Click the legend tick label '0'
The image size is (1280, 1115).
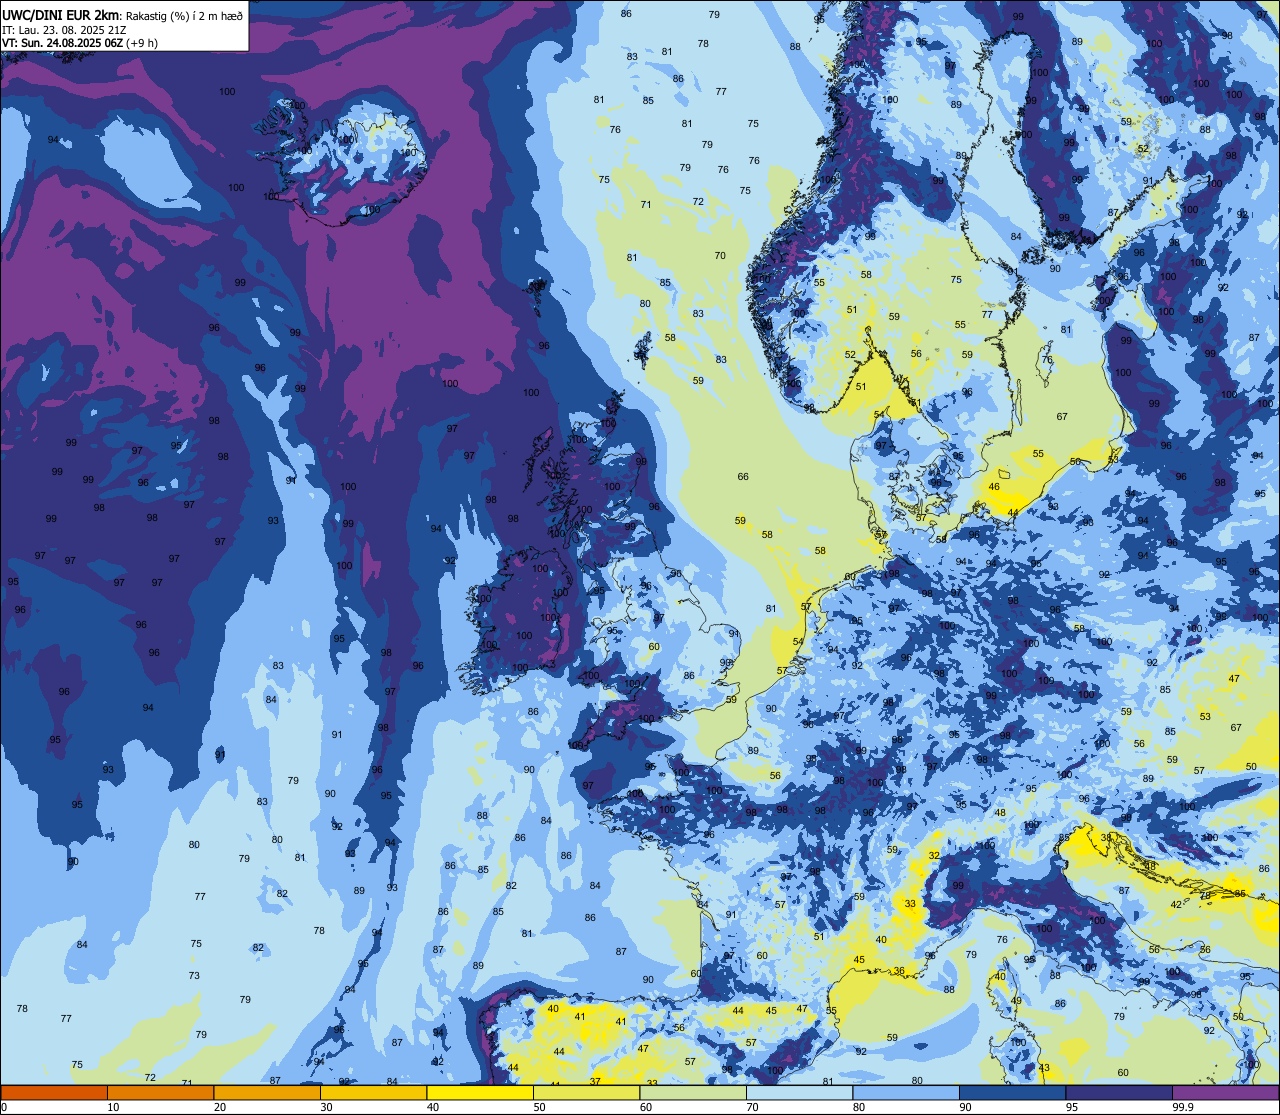pos(4,1107)
